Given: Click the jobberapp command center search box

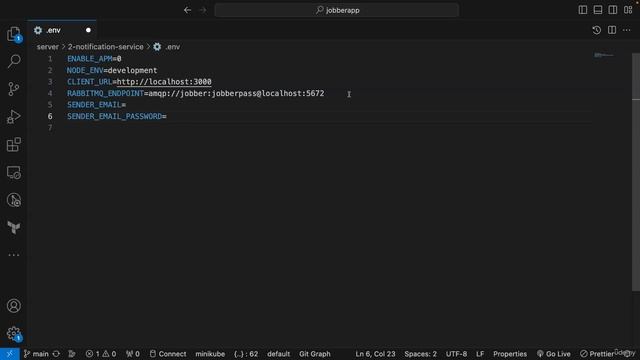Looking at the screenshot, I should (337, 10).
